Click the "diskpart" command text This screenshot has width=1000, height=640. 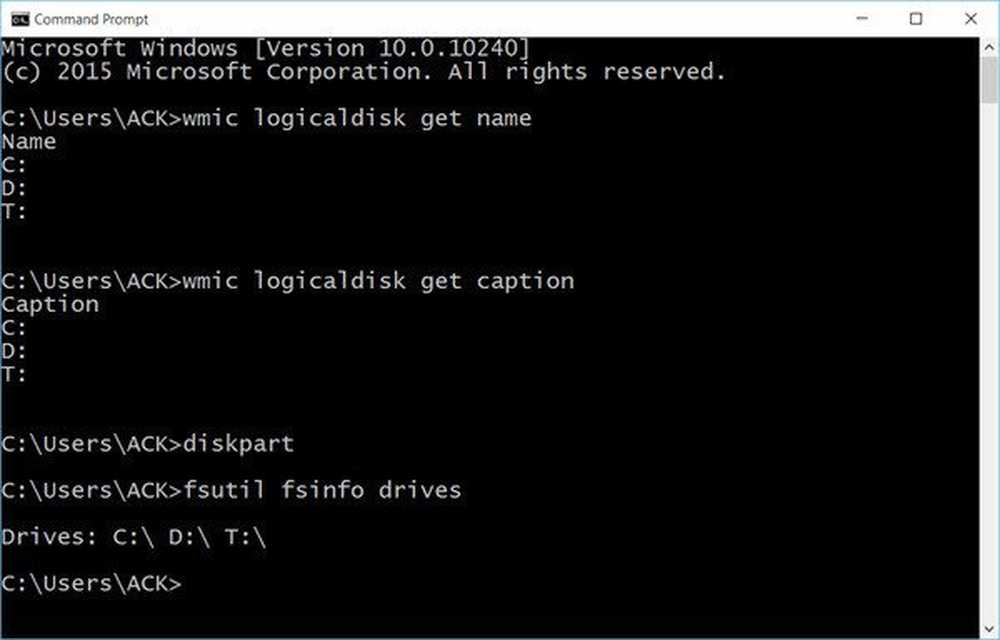coord(239,444)
